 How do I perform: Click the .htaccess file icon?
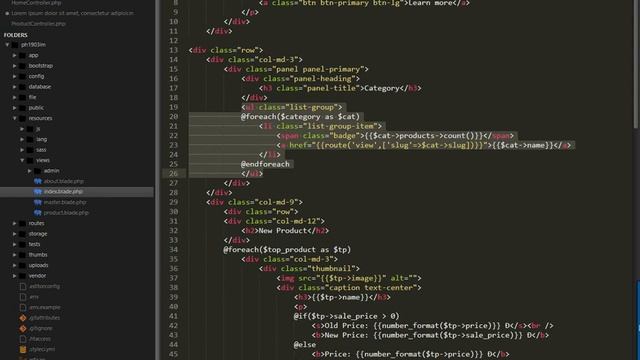[x=23, y=339]
